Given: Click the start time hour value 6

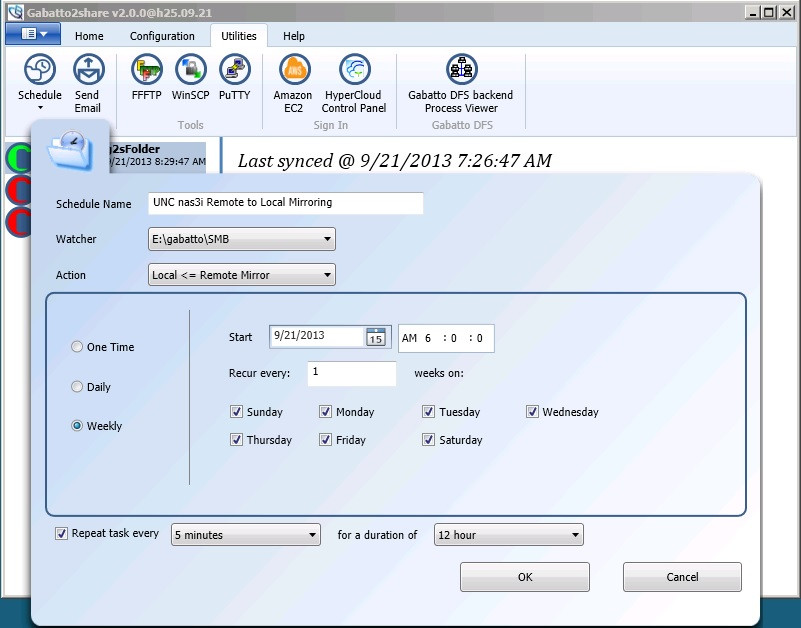Looking at the screenshot, I should click(428, 338).
